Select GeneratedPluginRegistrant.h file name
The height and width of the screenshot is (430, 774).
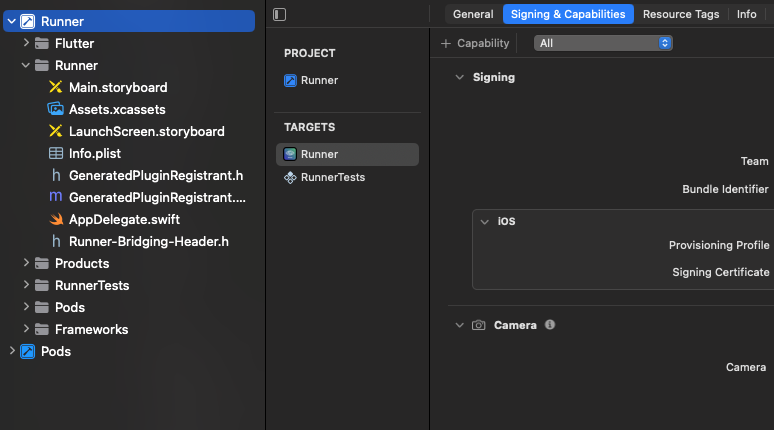(x=156, y=175)
